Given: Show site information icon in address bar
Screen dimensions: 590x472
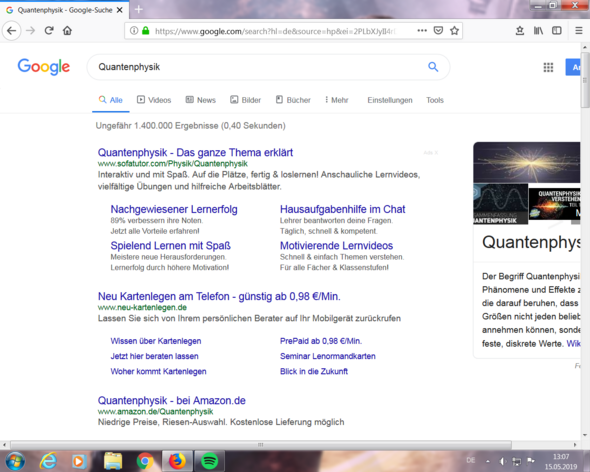Looking at the screenshot, I should pyautogui.click(x=134, y=30).
